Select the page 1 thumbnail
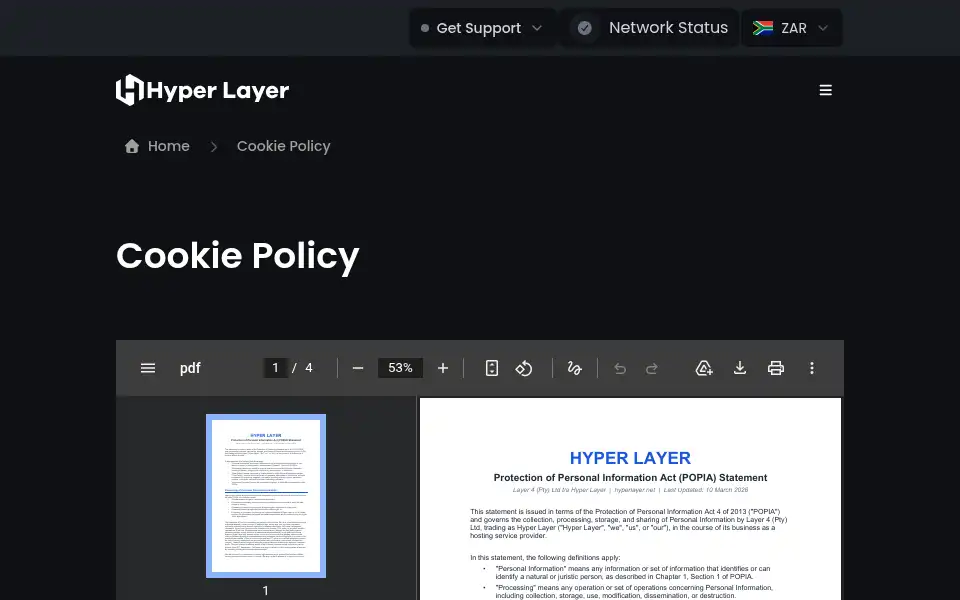This screenshot has width=960, height=600. 266,496
